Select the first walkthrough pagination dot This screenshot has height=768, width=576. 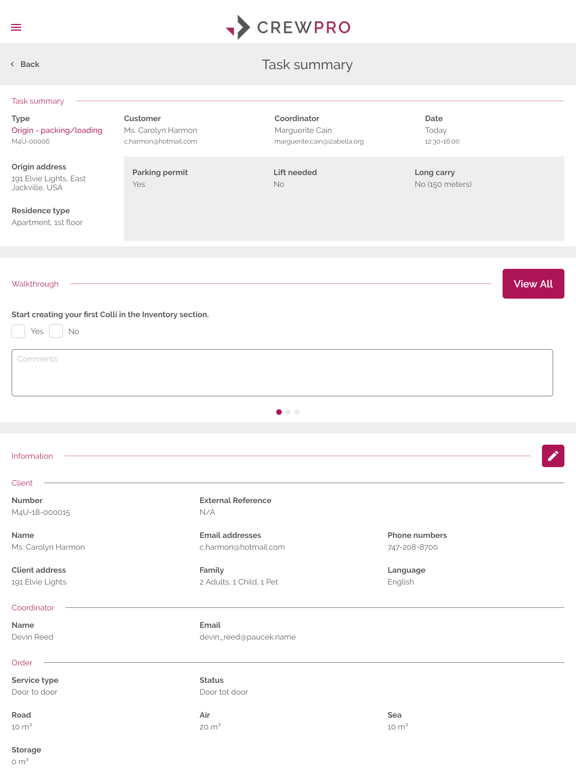coord(279,412)
